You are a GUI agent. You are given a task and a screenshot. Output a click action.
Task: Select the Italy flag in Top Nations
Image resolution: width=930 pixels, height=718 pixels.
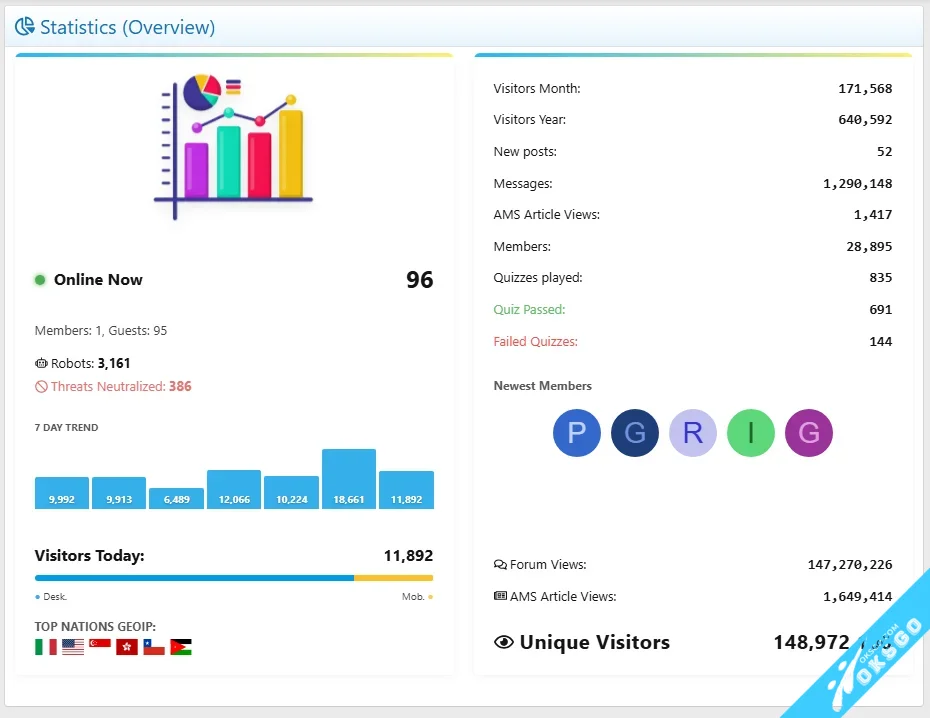click(46, 647)
